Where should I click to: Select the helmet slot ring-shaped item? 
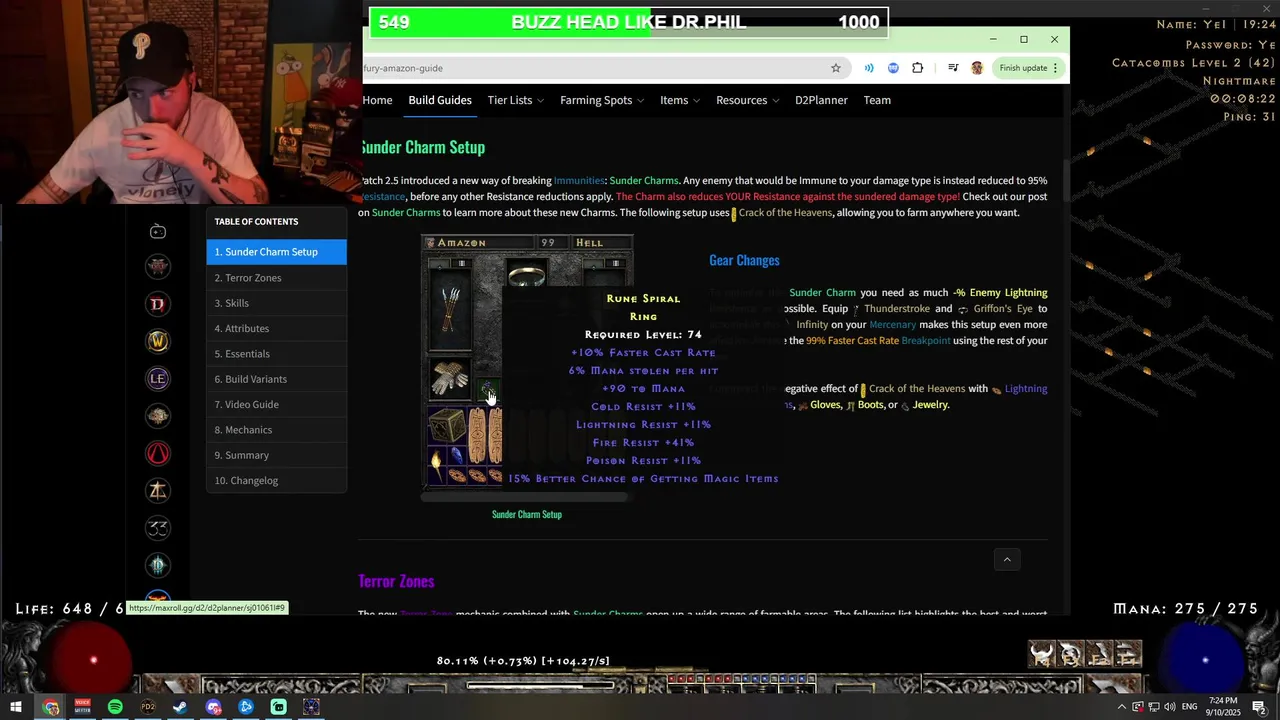527,275
